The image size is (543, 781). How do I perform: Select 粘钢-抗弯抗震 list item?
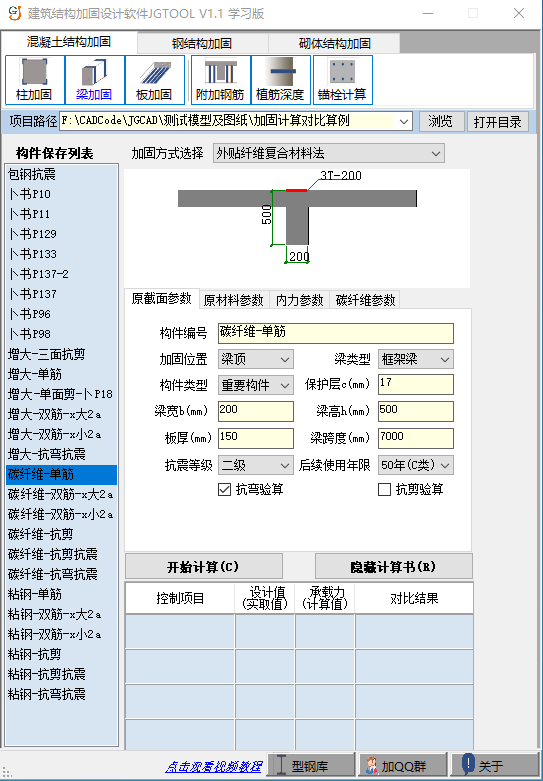coord(61,694)
